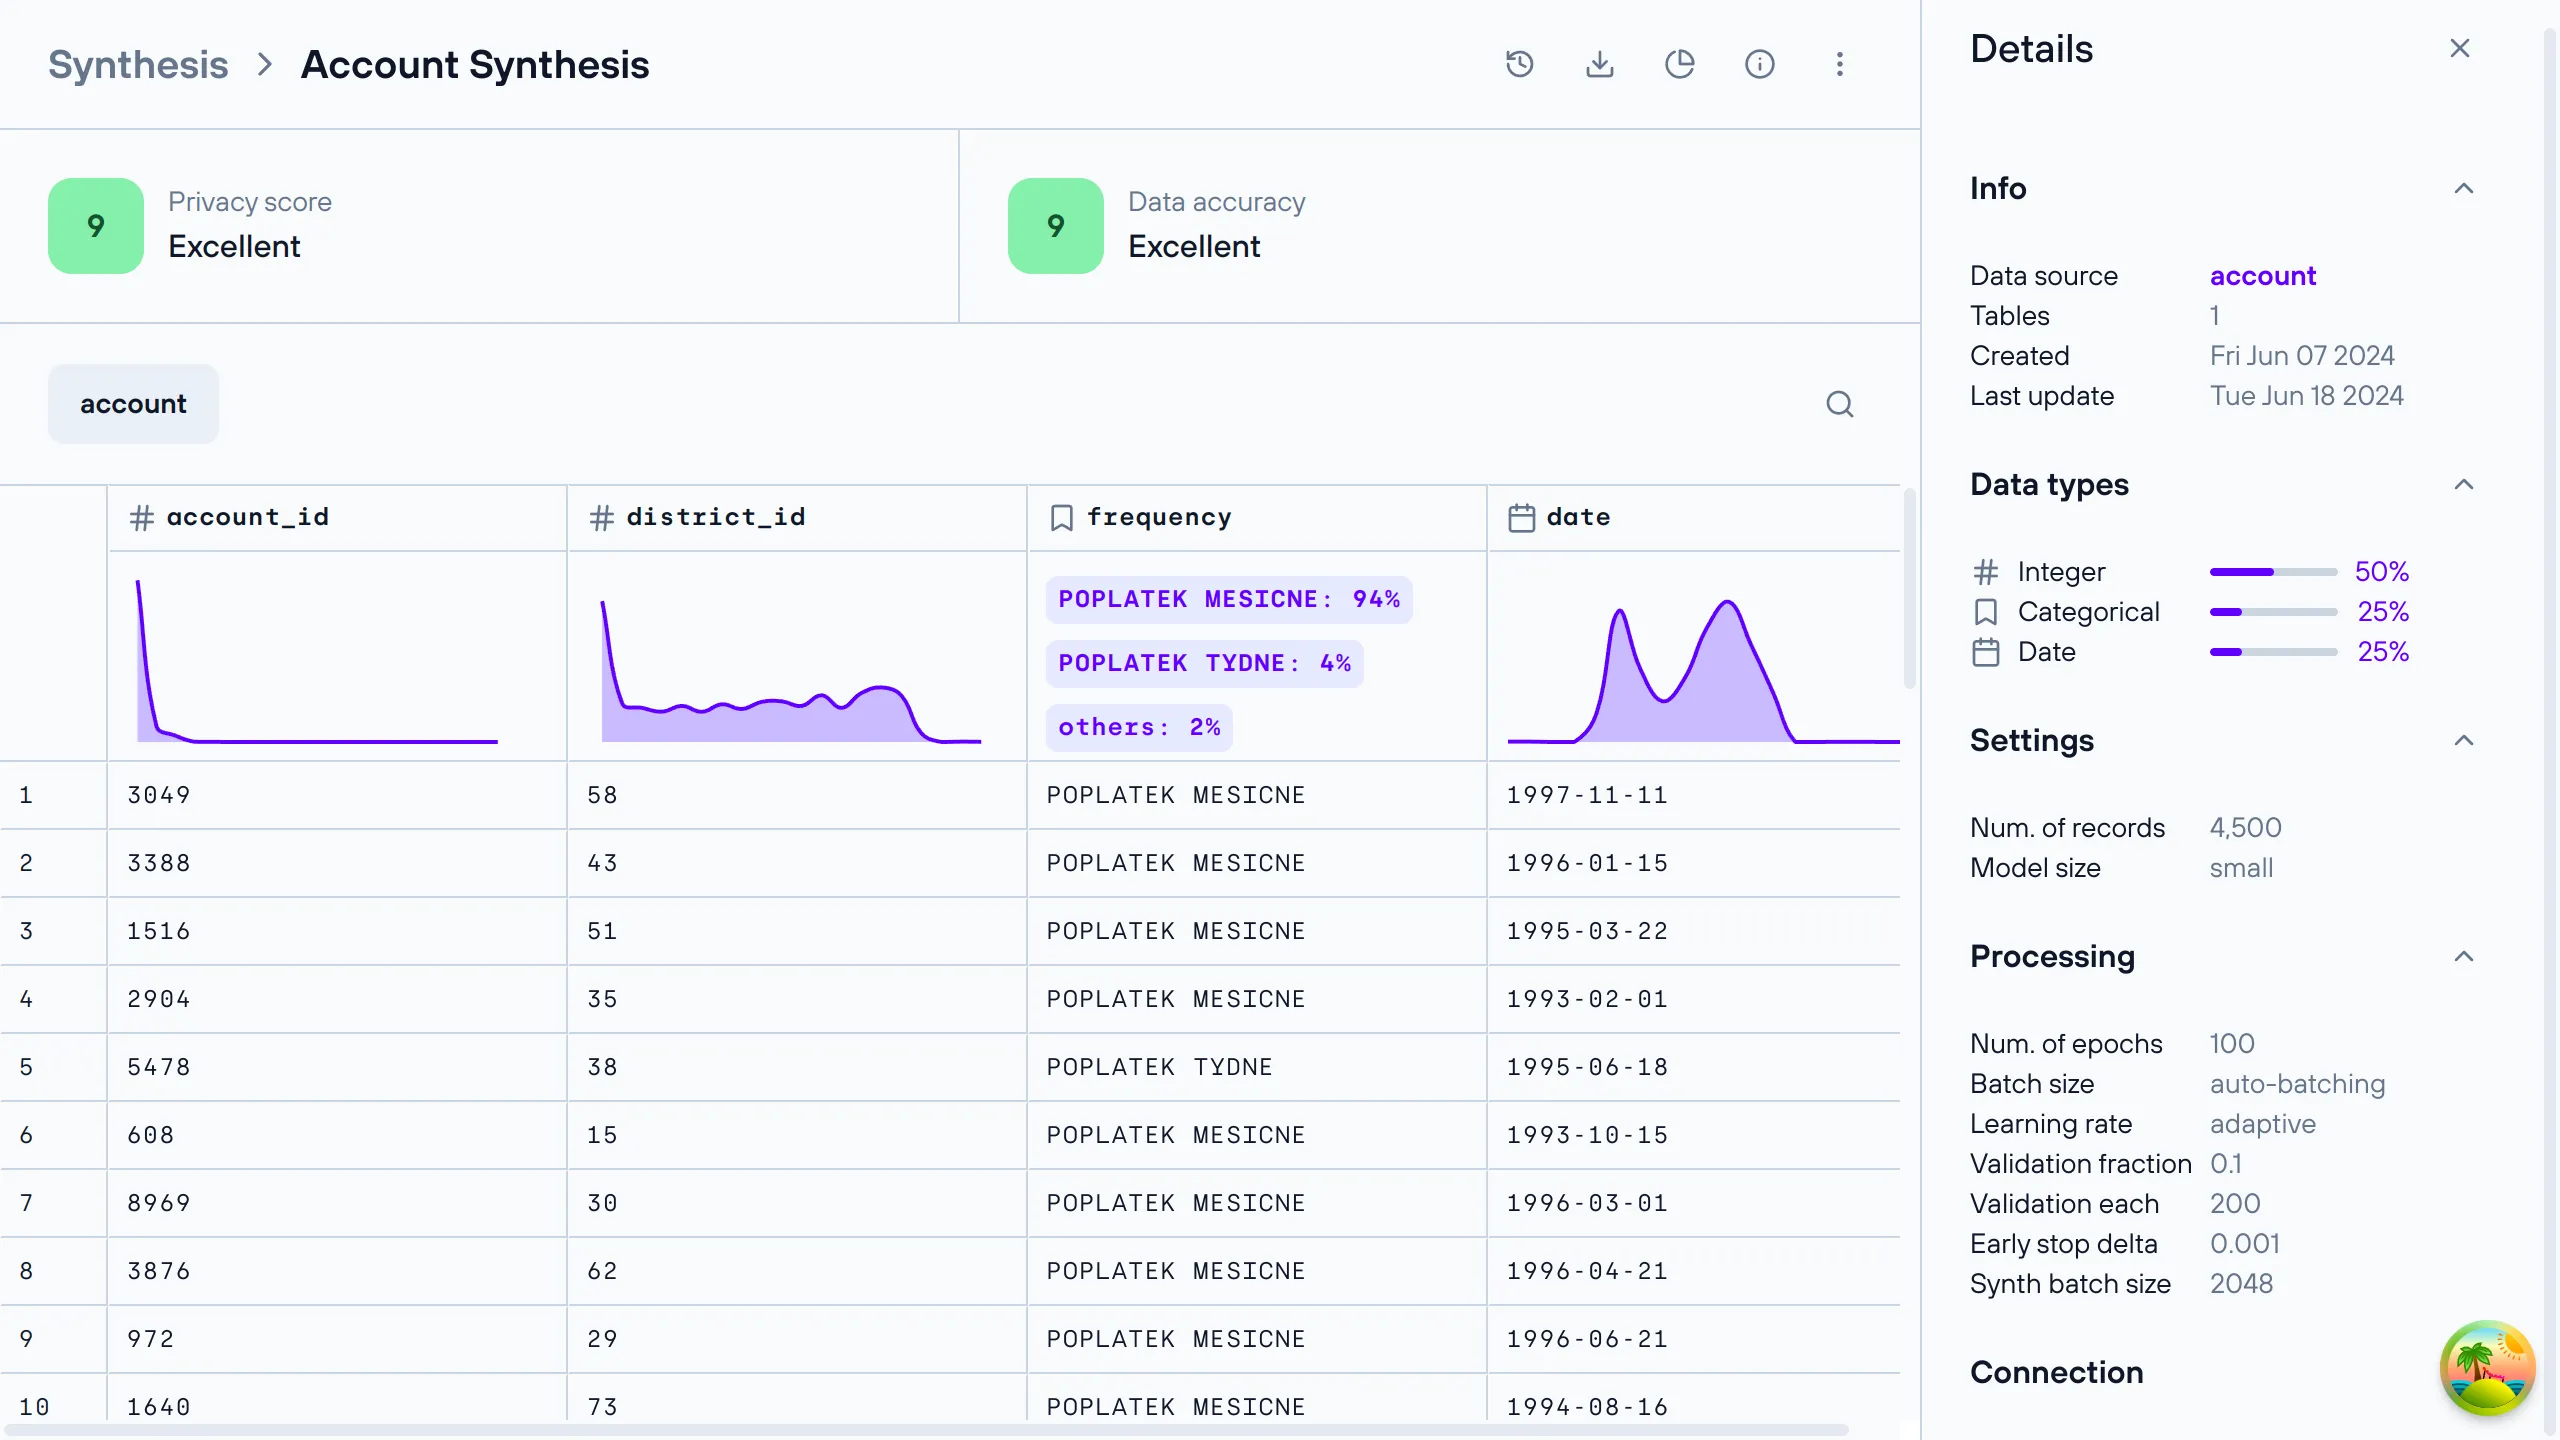Open the three-dot more options menu
The height and width of the screenshot is (1440, 2560).
(x=1840, y=64)
